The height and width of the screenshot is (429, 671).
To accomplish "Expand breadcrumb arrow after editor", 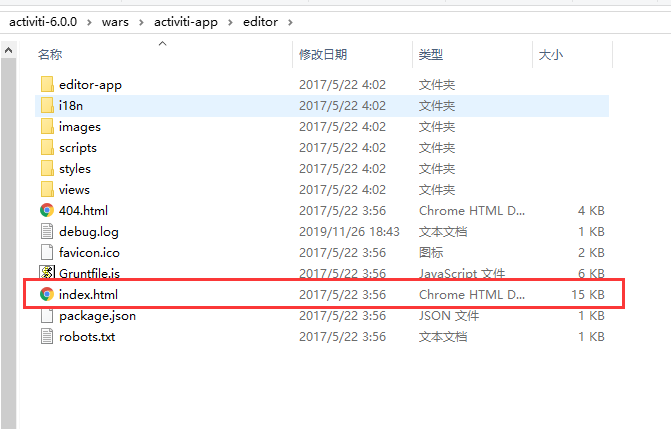I will (290, 22).
